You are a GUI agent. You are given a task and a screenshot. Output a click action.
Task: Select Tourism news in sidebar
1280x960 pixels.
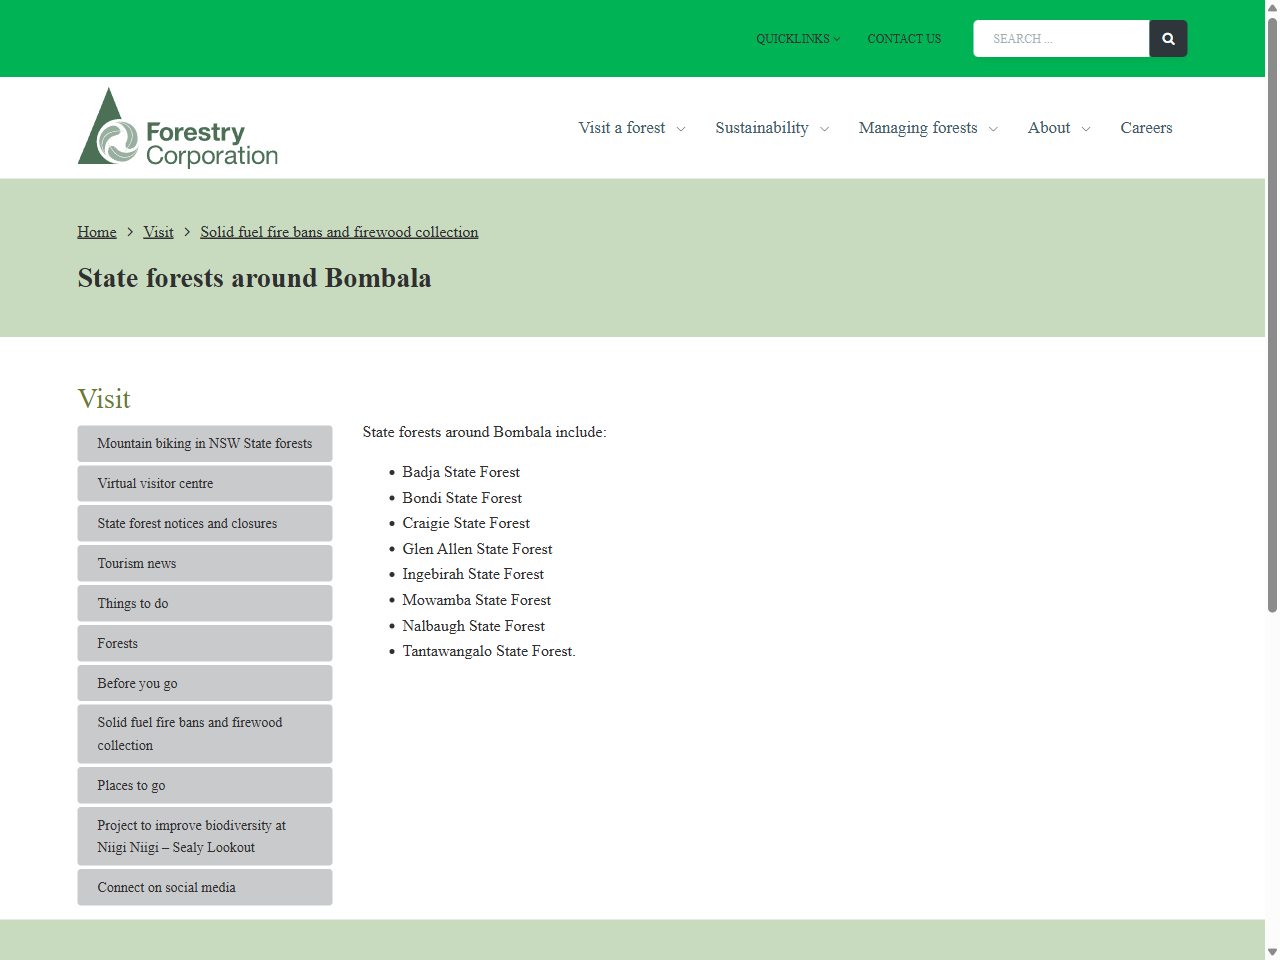coord(205,564)
